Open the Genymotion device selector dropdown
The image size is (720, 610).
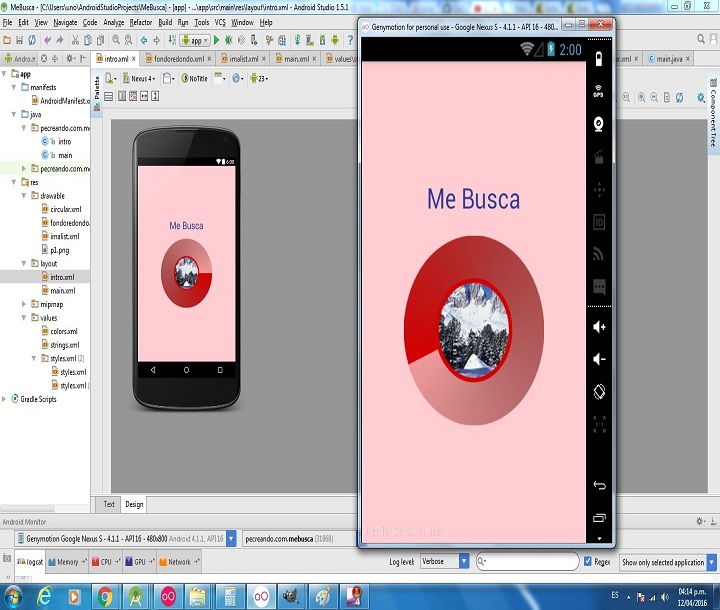[x=126, y=538]
